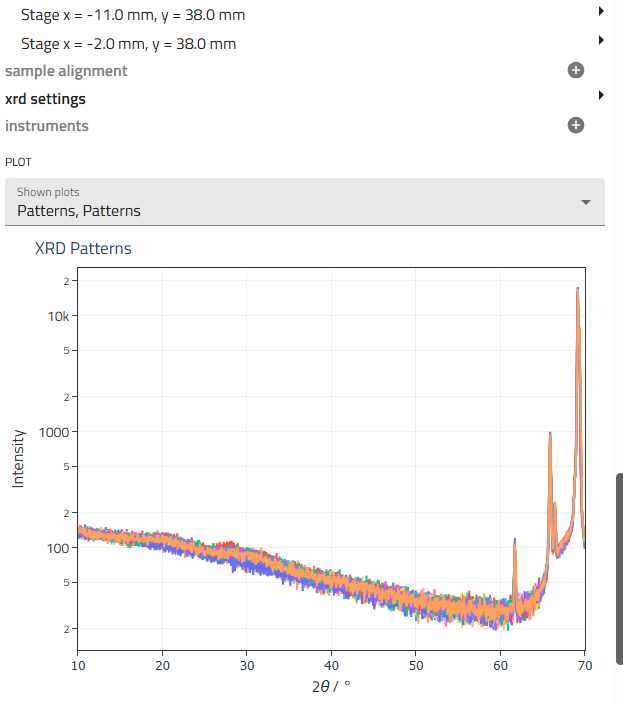Expand the xrd settings section arrow

click(600, 95)
